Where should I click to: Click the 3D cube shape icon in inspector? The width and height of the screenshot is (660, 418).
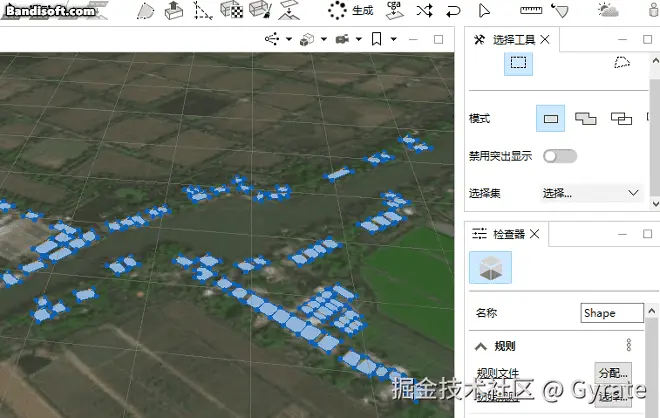(490, 268)
